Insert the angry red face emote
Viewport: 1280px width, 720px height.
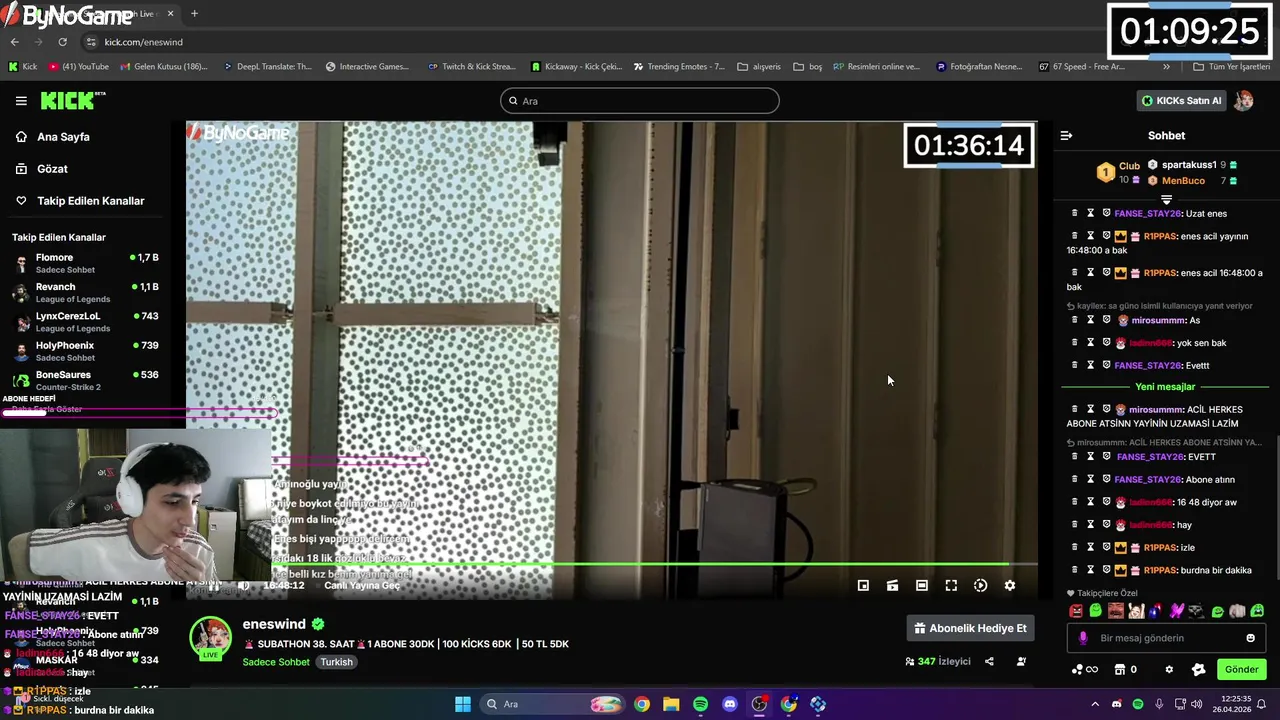1076,611
